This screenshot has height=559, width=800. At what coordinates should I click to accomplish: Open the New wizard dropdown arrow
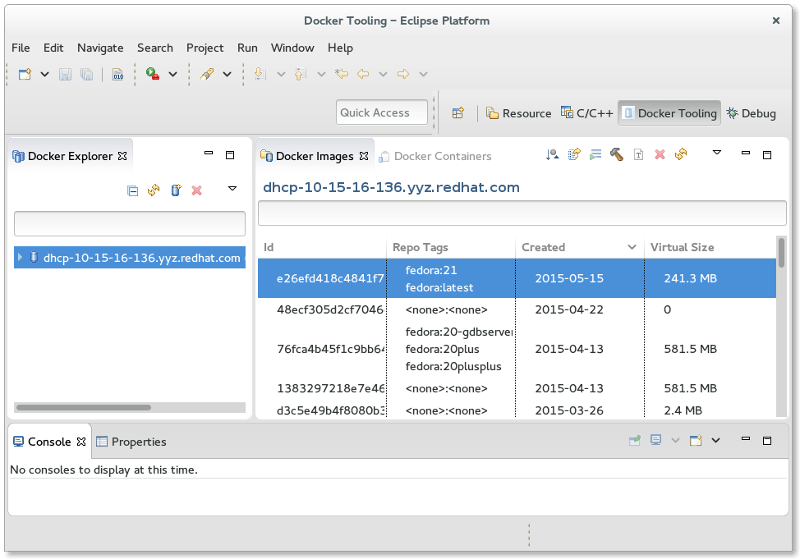45,74
